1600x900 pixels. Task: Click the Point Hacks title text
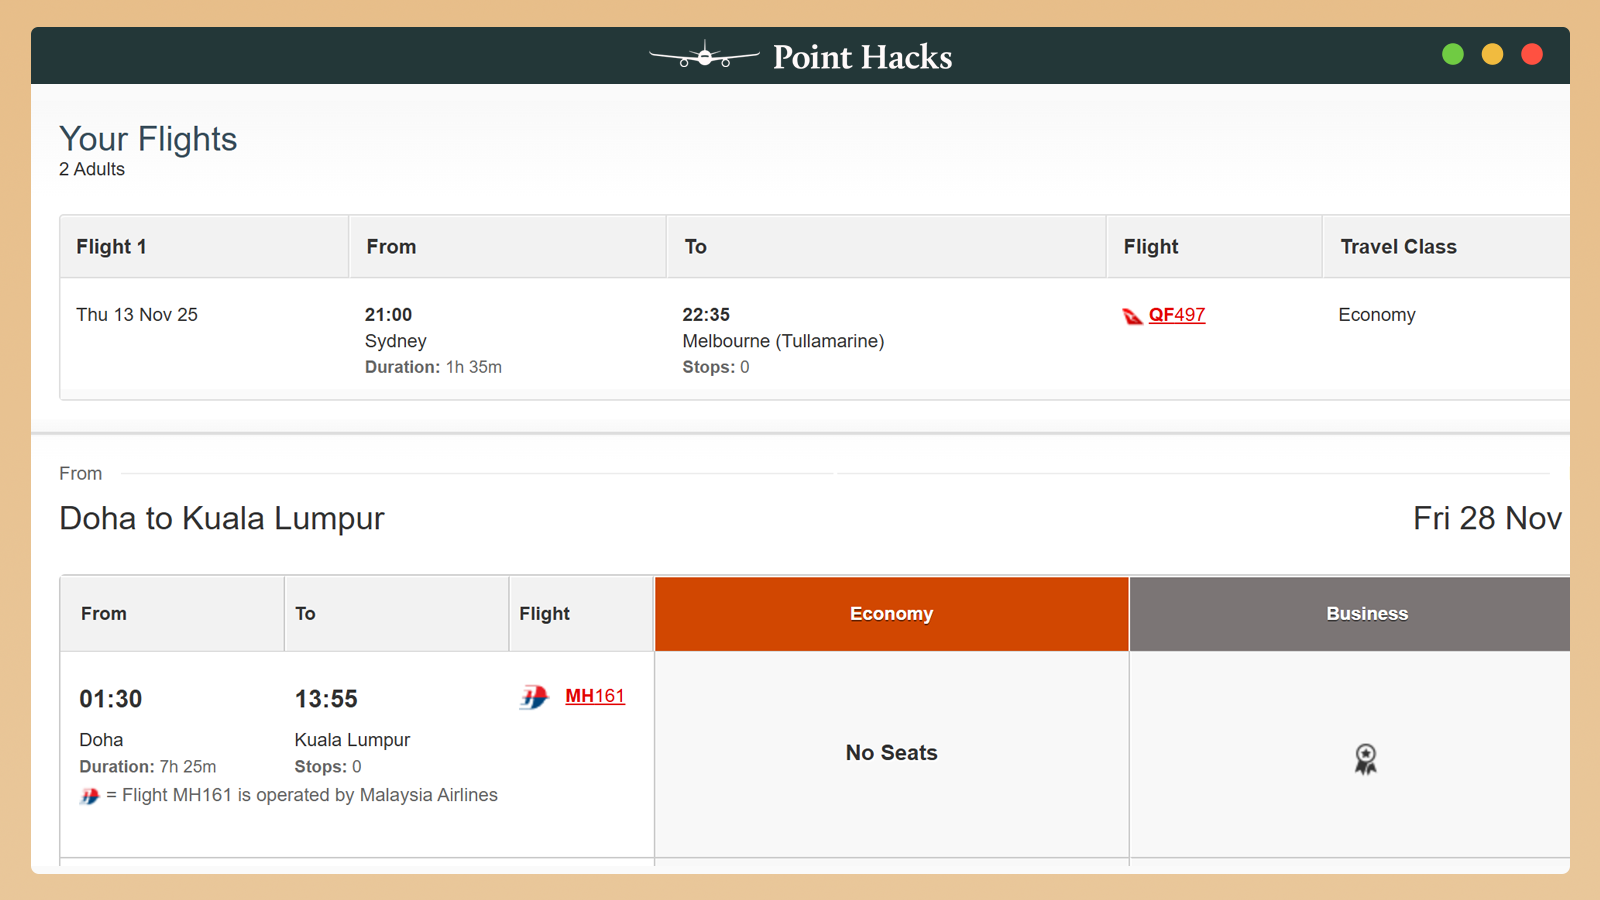click(862, 57)
